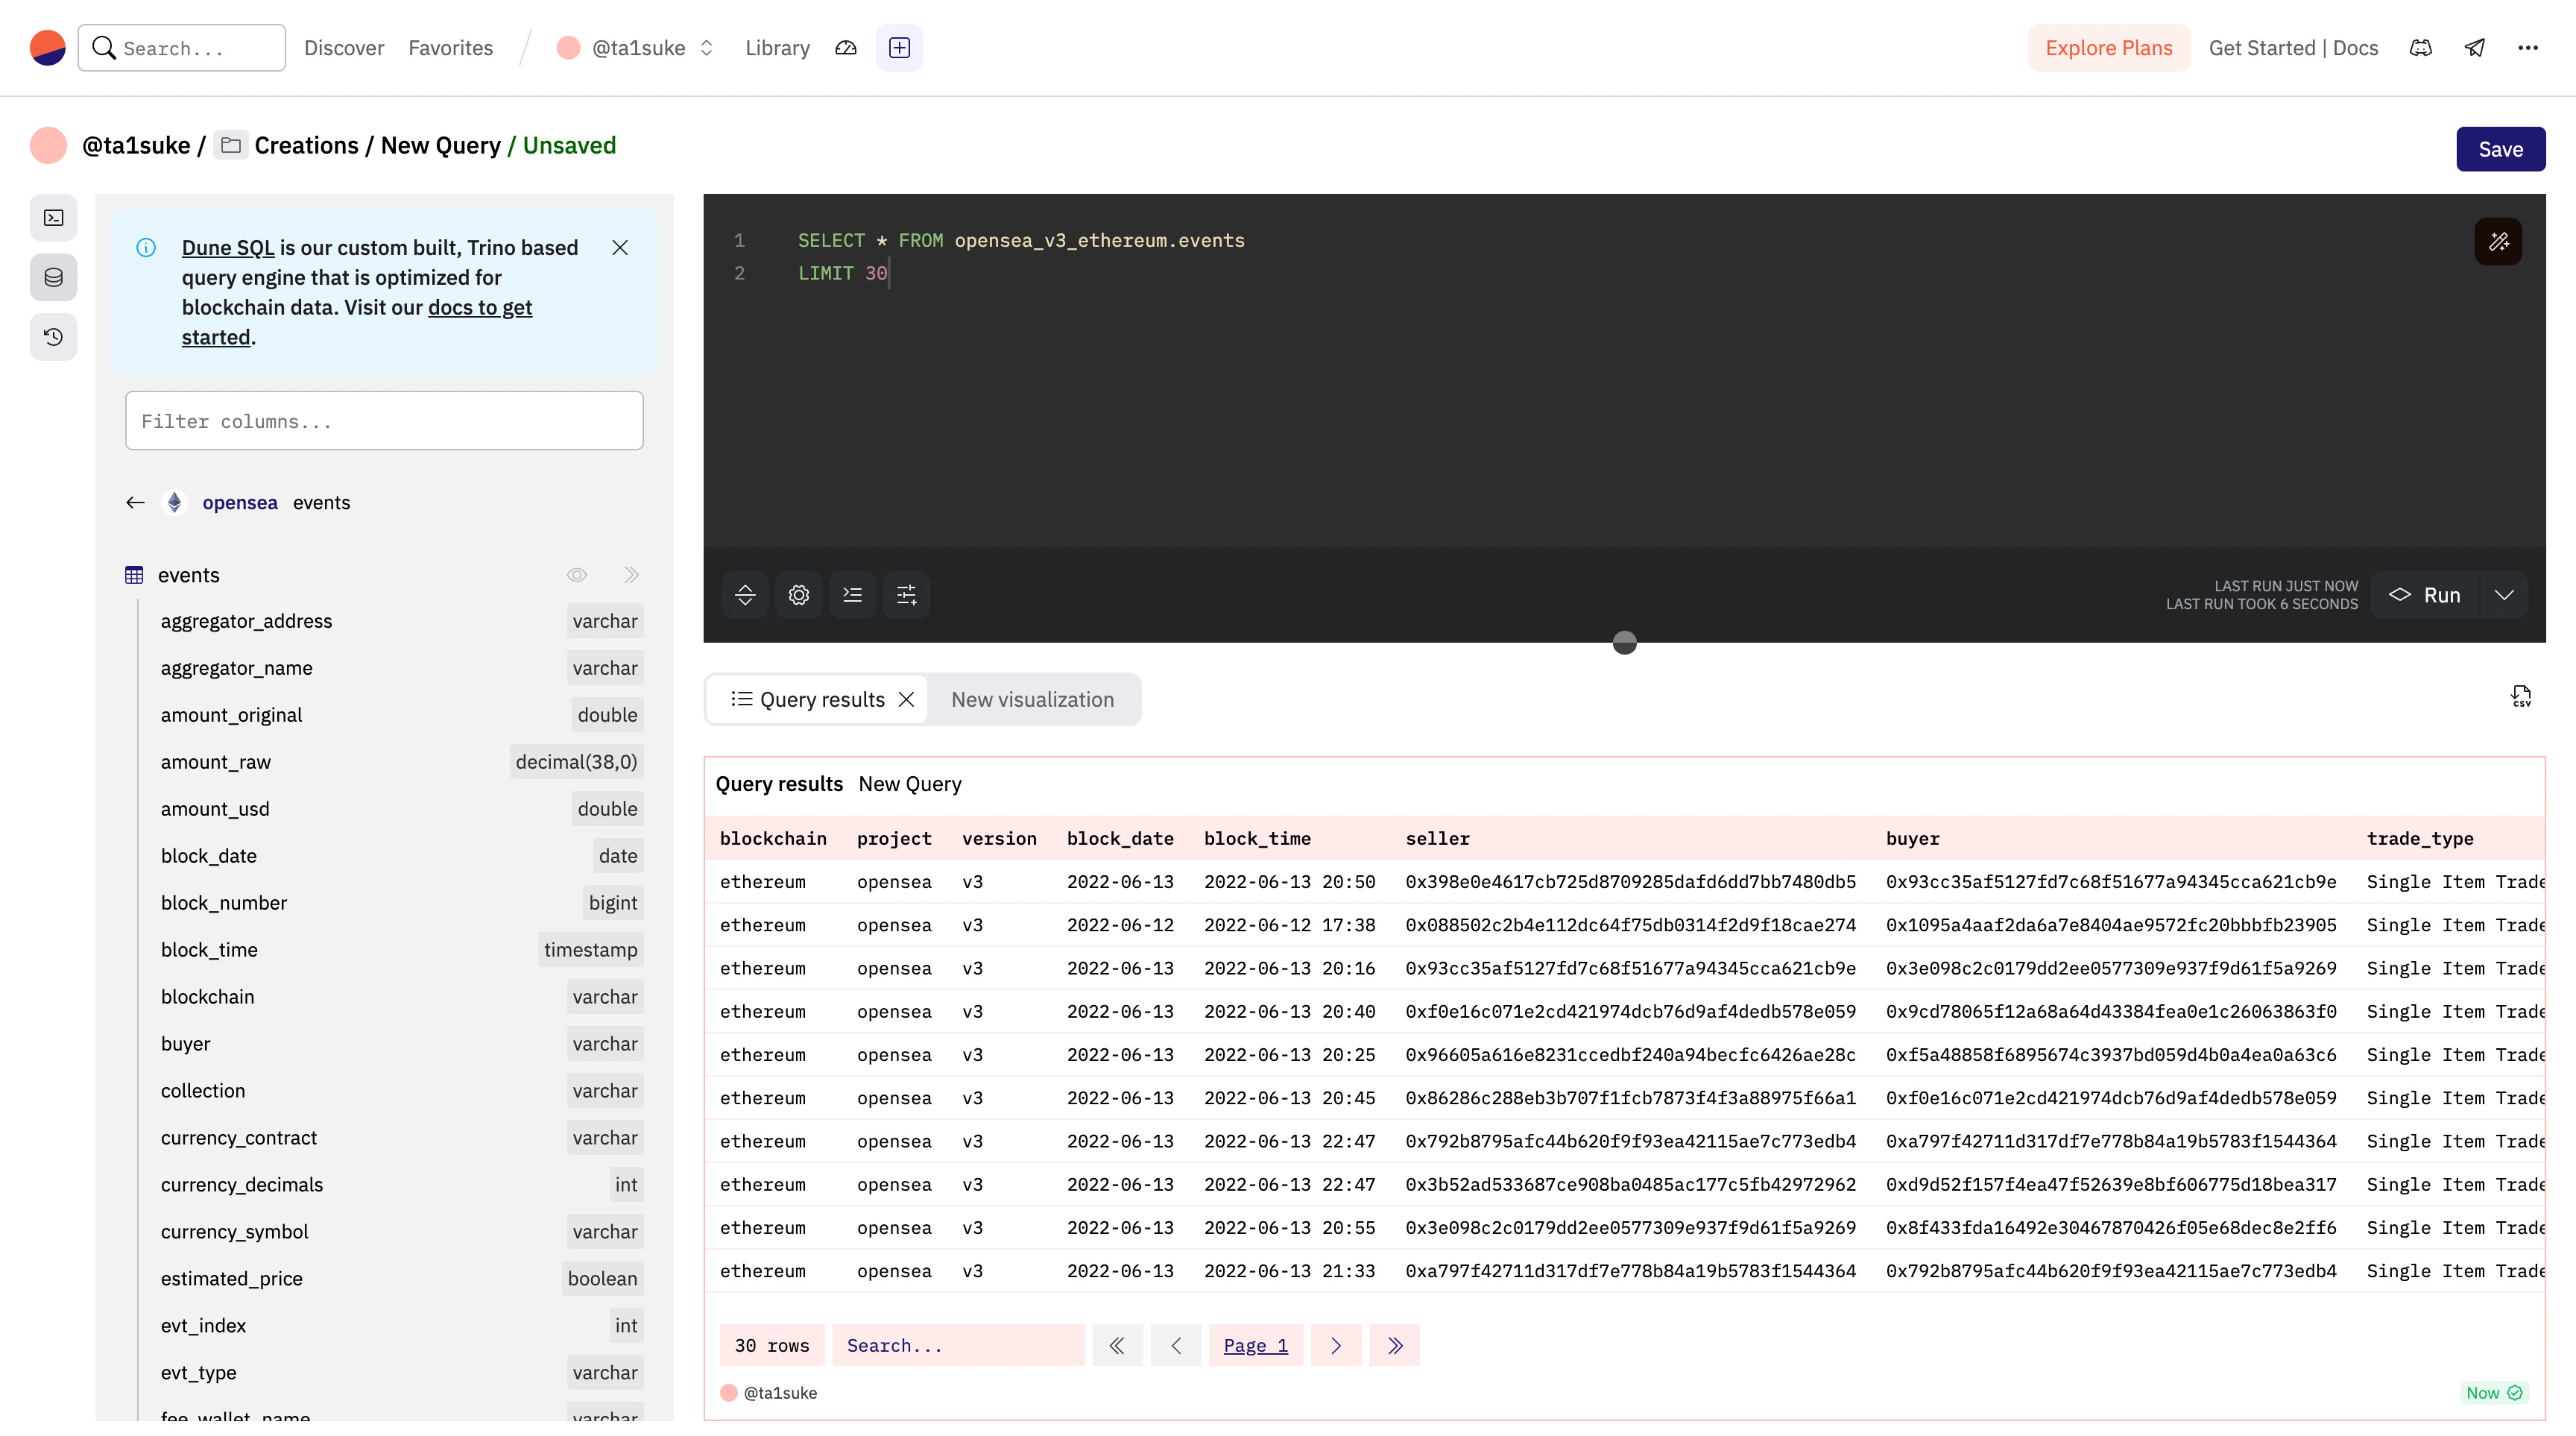Click the seller column header
This screenshot has width=2576, height=1436.
click(x=1437, y=838)
